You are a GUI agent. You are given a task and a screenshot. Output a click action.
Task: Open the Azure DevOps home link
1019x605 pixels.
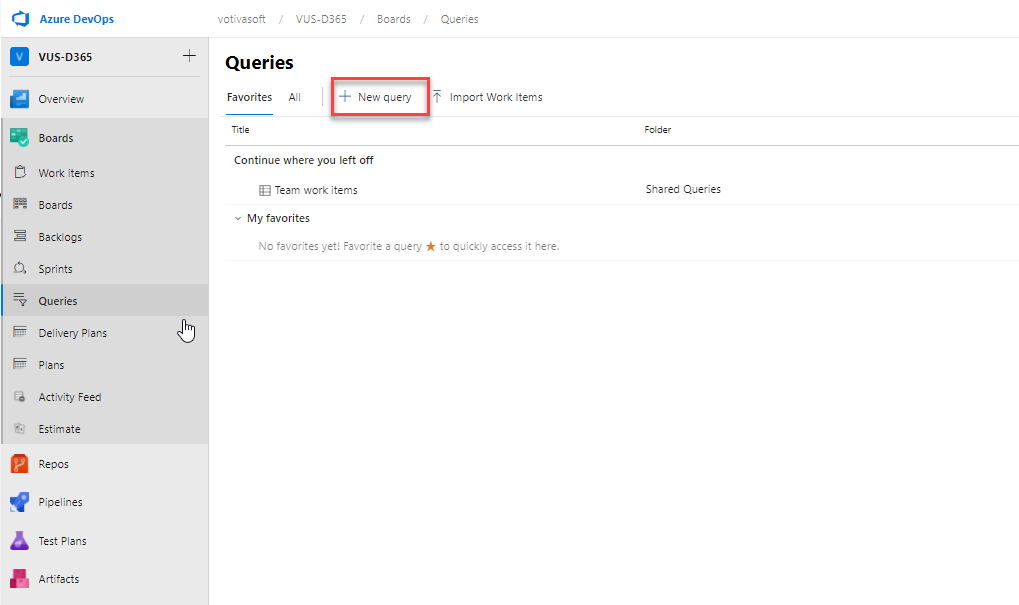pos(77,19)
